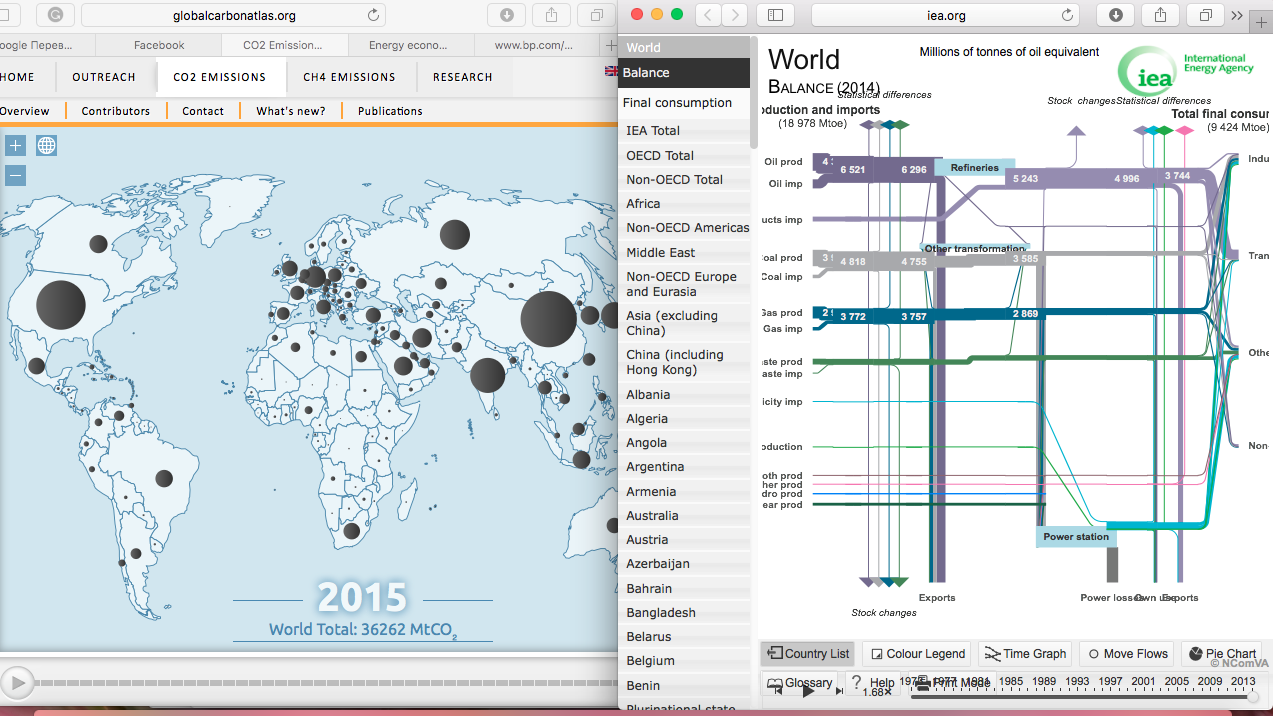Select Non-OECD Total in the list
This screenshot has height=716, width=1273.
(683, 179)
